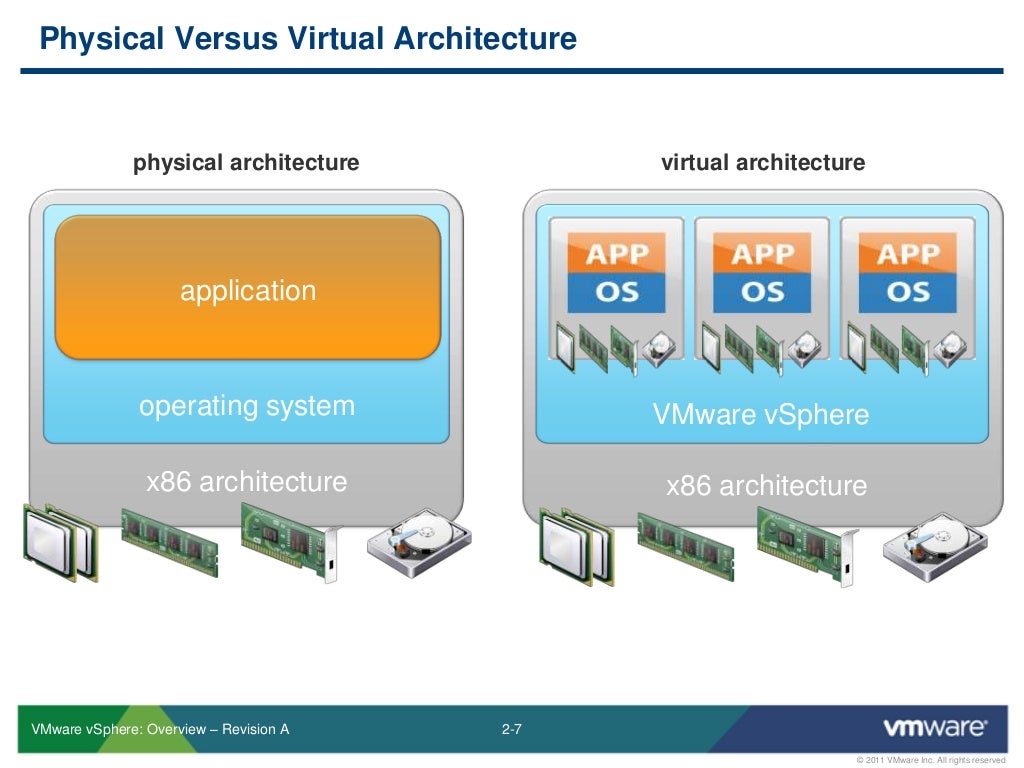The image size is (1024, 768).
Task: Click the orange APP block in the leftmost virtual machine
Action: point(616,253)
